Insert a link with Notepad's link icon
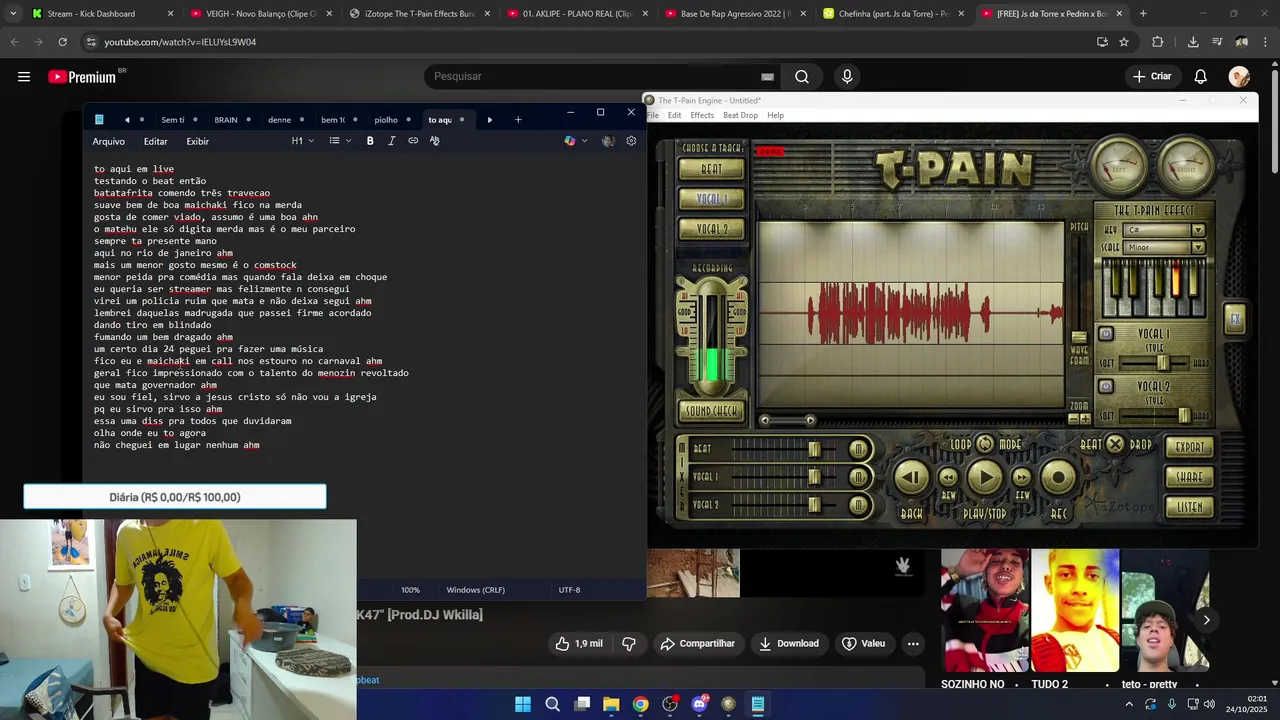The image size is (1280, 720). tap(413, 141)
